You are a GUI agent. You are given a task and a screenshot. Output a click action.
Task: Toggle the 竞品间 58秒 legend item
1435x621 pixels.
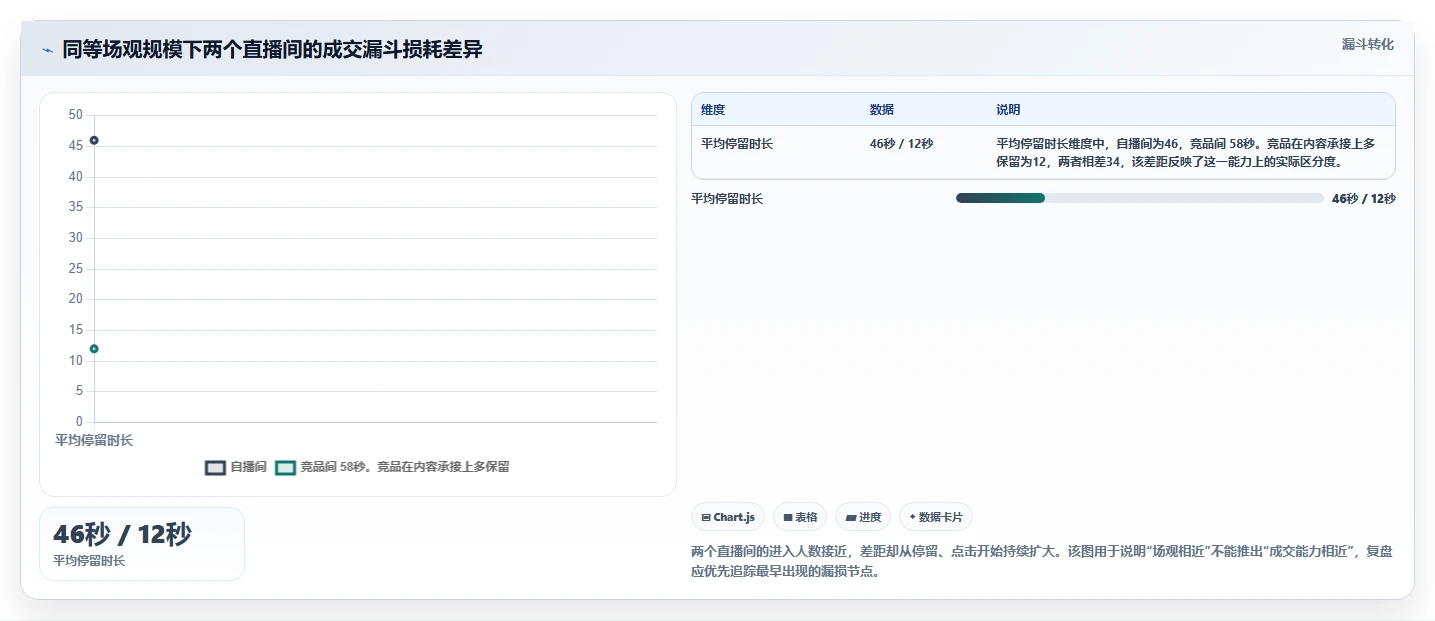(392, 467)
